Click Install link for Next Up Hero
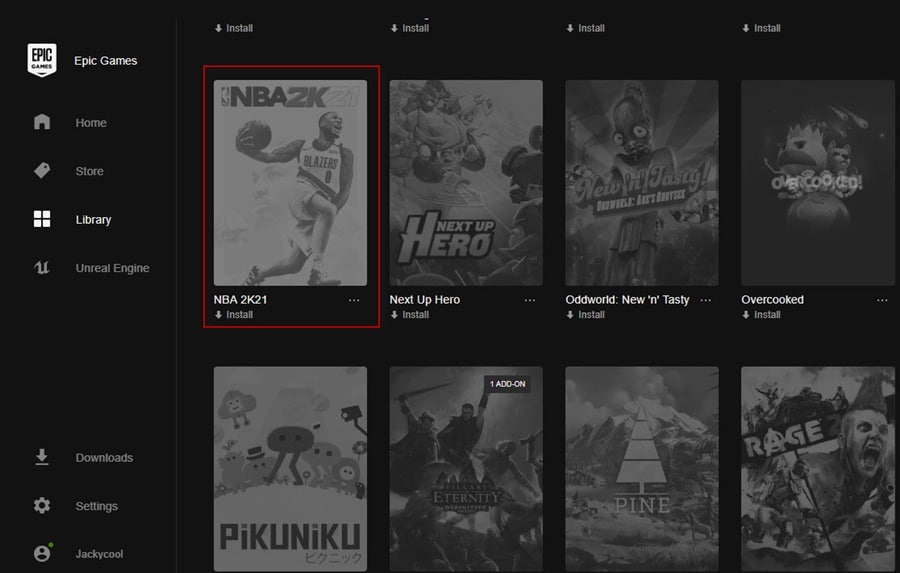This screenshot has height=573, width=900. [x=416, y=315]
